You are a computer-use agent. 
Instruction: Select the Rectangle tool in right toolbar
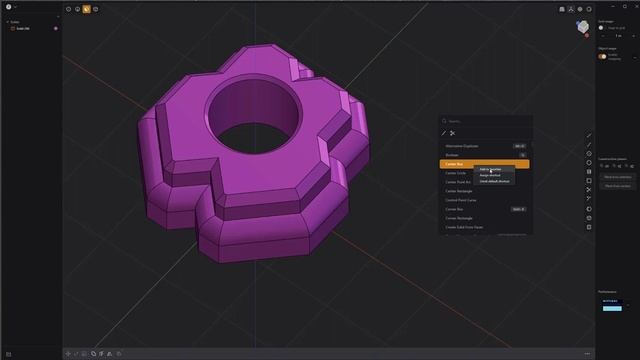point(589,181)
